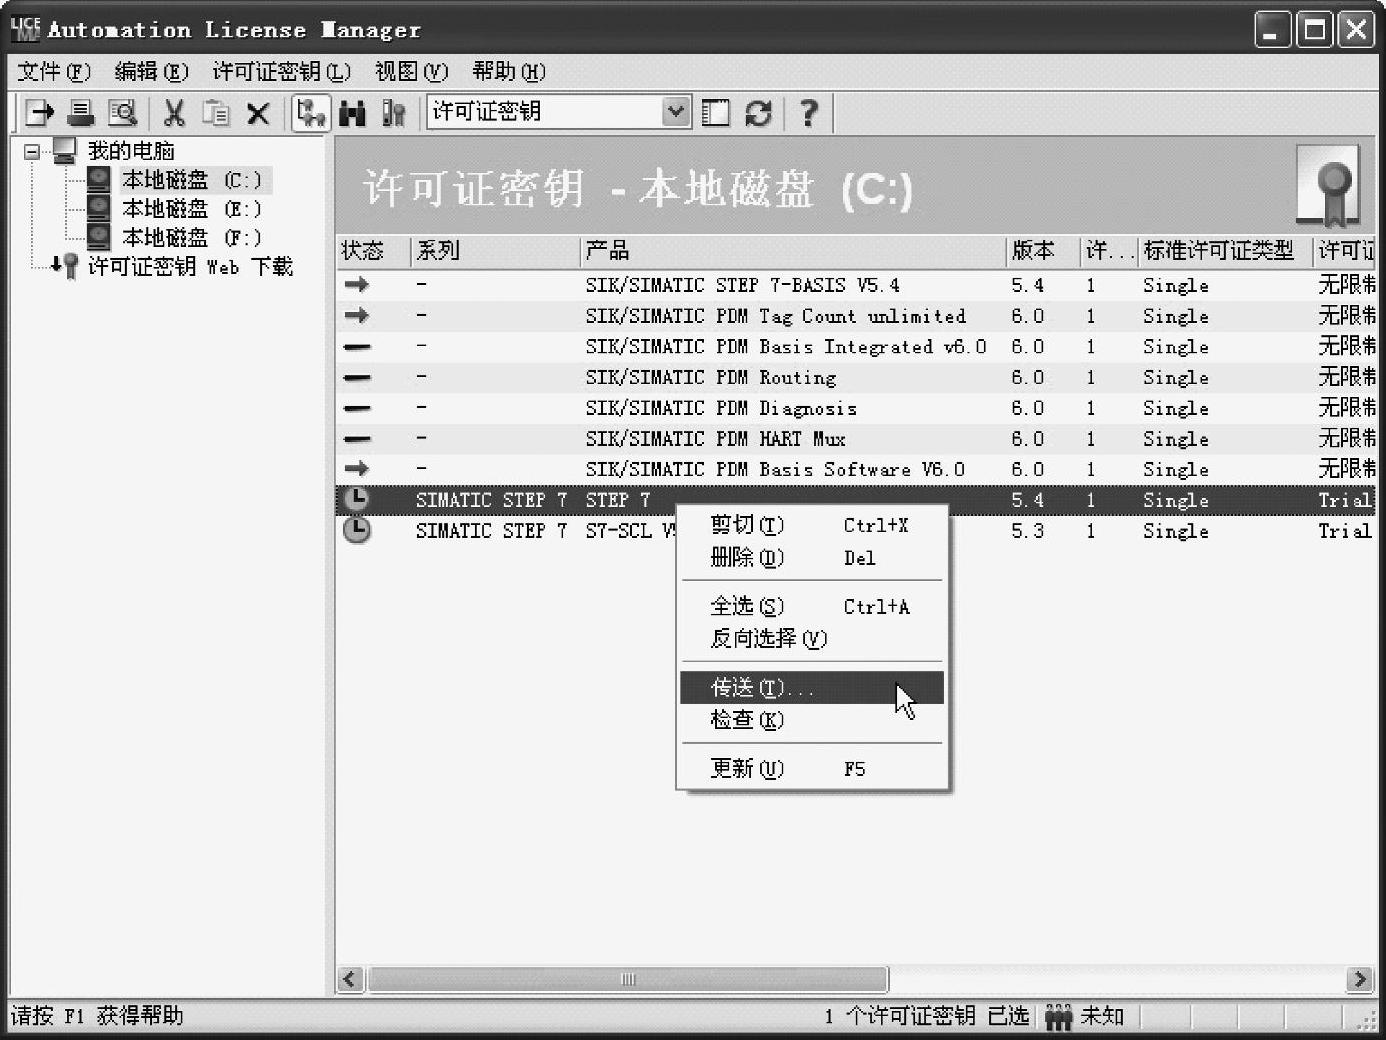Choose 全选(S) from the context menu
The width and height of the screenshot is (1386, 1040).
(x=811, y=606)
